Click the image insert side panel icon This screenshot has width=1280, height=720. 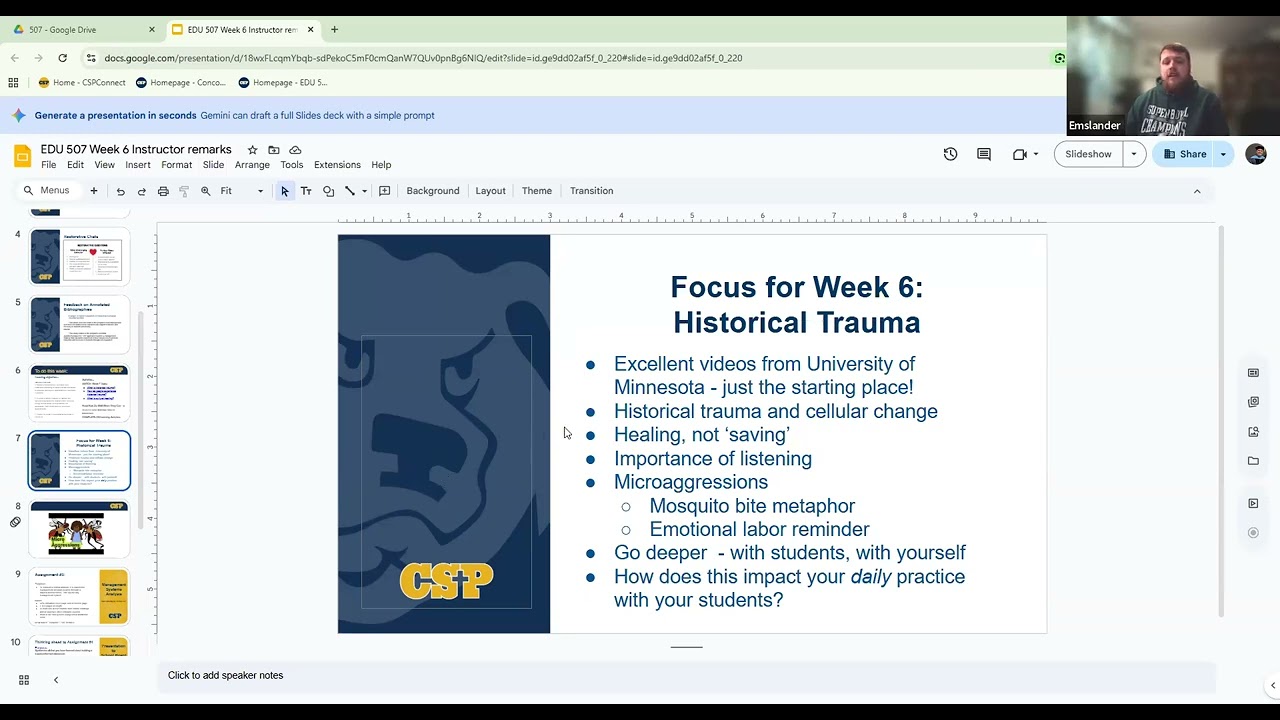[1253, 432]
